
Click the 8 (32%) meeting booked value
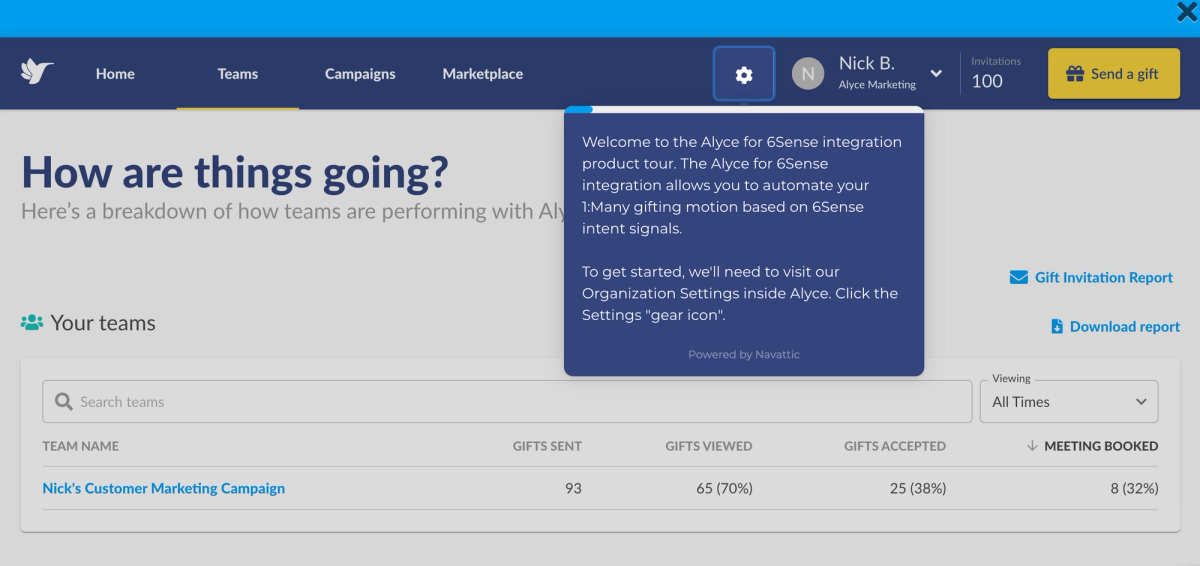(1134, 488)
